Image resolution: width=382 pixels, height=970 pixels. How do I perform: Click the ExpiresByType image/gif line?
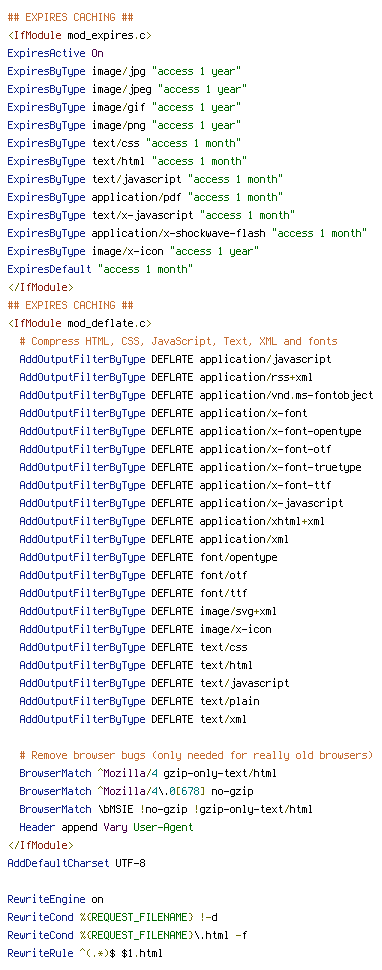point(124,107)
